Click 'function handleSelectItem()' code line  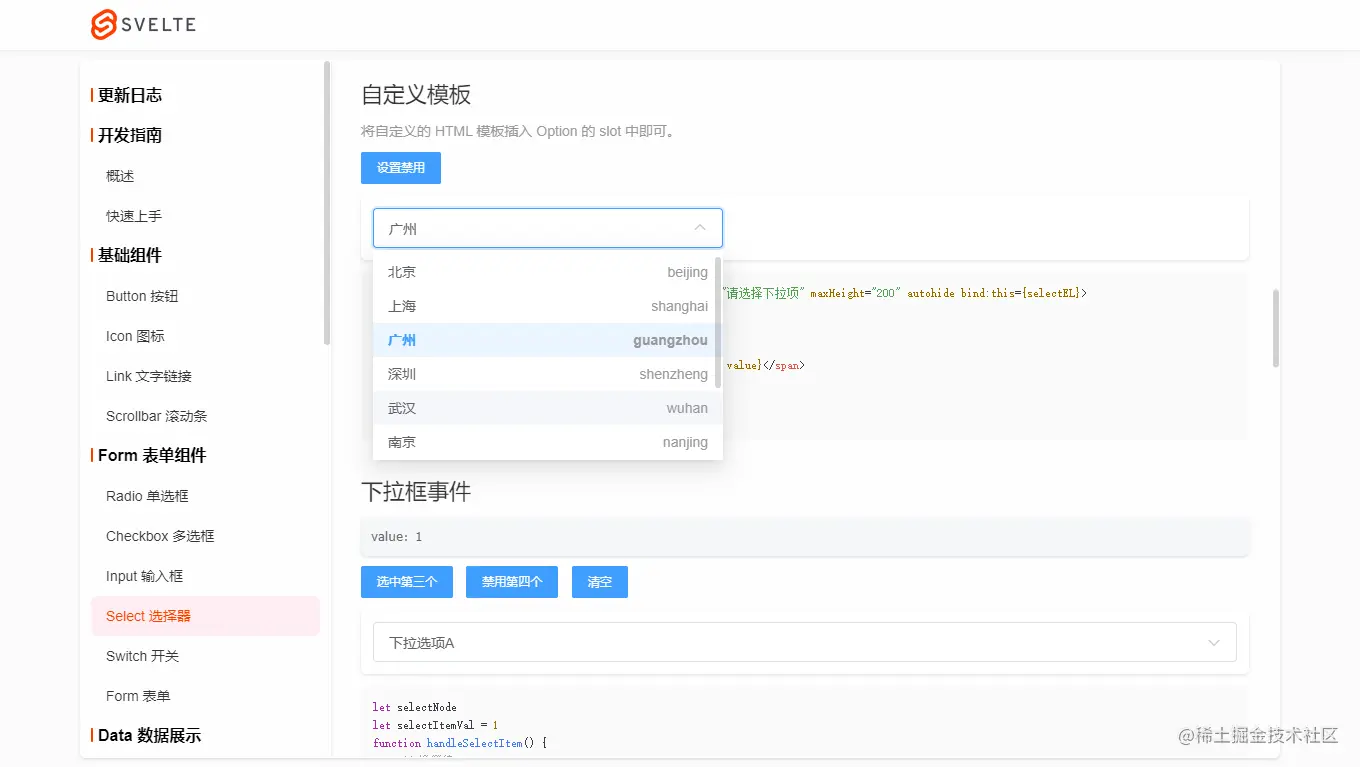tap(460, 743)
